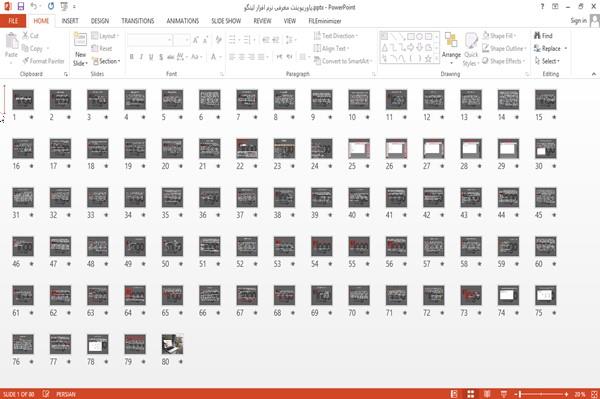The height and width of the screenshot is (399, 600).
Task: Open the font size combo box
Action: [x=181, y=40]
